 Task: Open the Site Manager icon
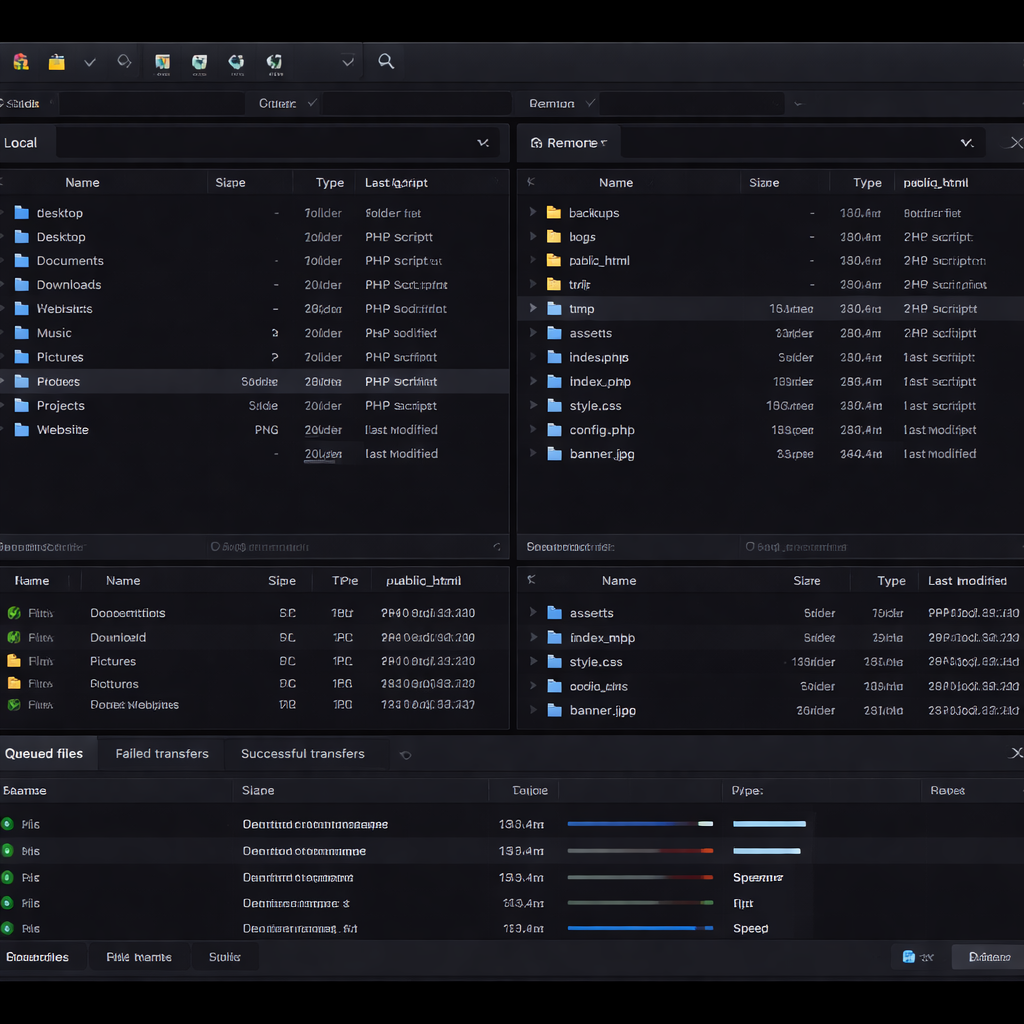(x=20, y=61)
